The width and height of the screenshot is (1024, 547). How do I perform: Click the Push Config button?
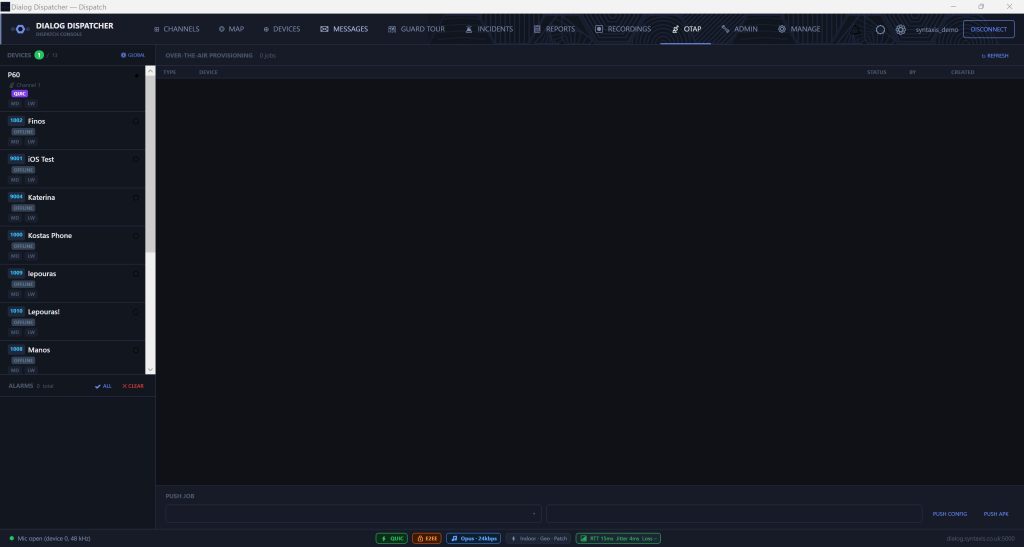tap(950, 514)
